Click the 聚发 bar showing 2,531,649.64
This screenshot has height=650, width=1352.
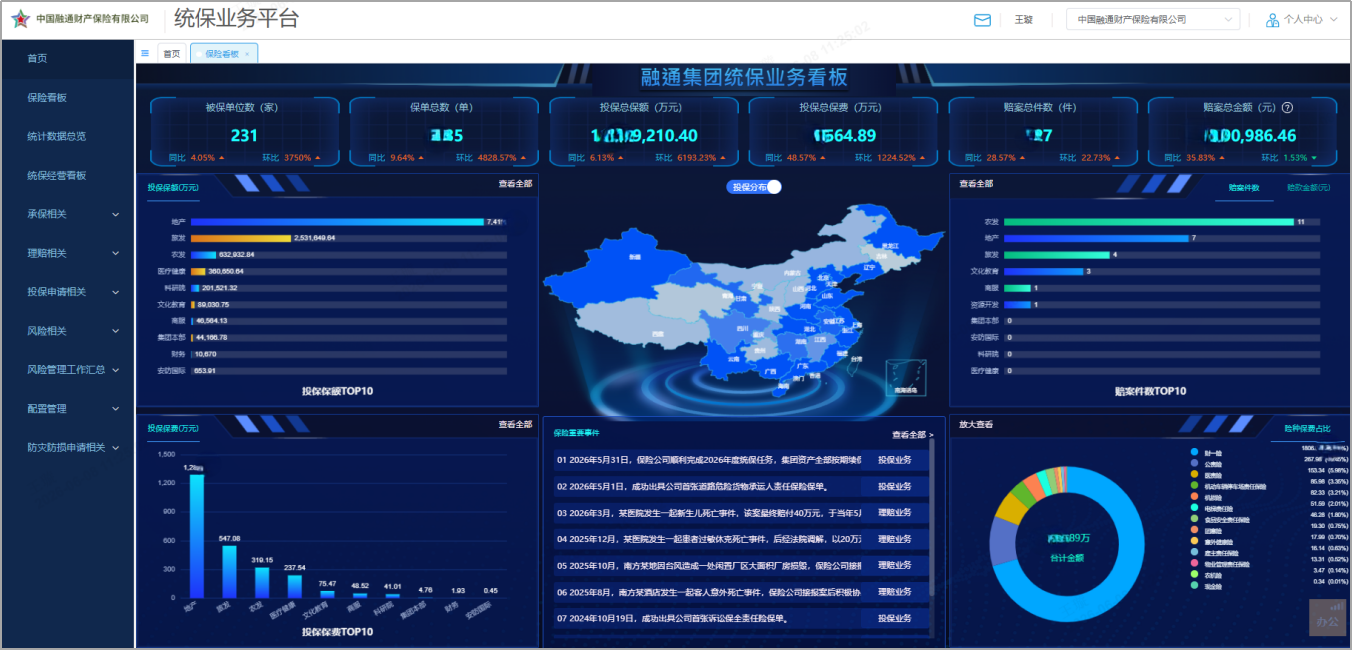coord(241,238)
